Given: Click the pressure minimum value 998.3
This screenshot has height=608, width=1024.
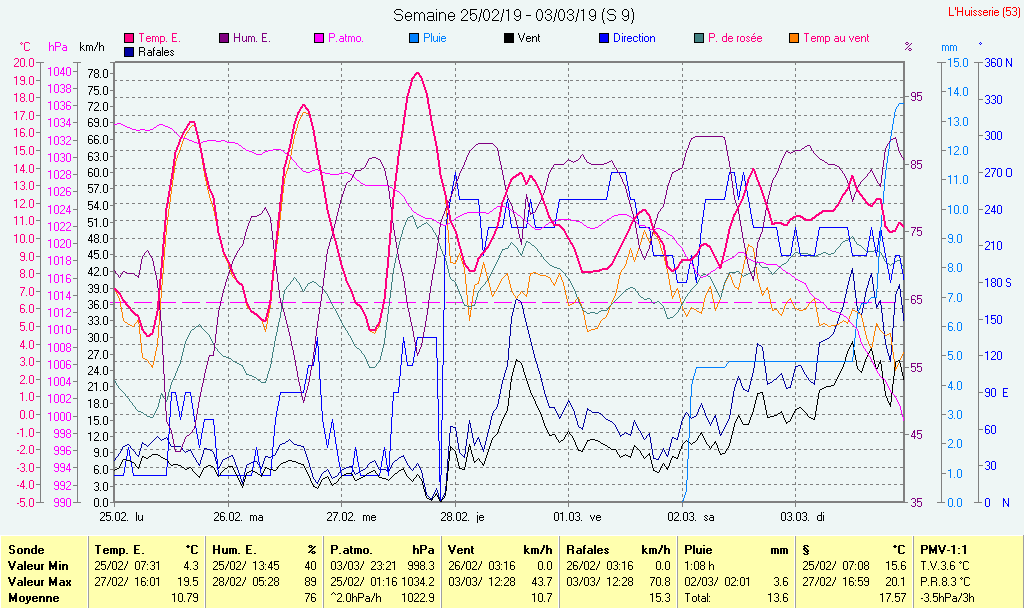Looking at the screenshot, I should (x=421, y=566).
